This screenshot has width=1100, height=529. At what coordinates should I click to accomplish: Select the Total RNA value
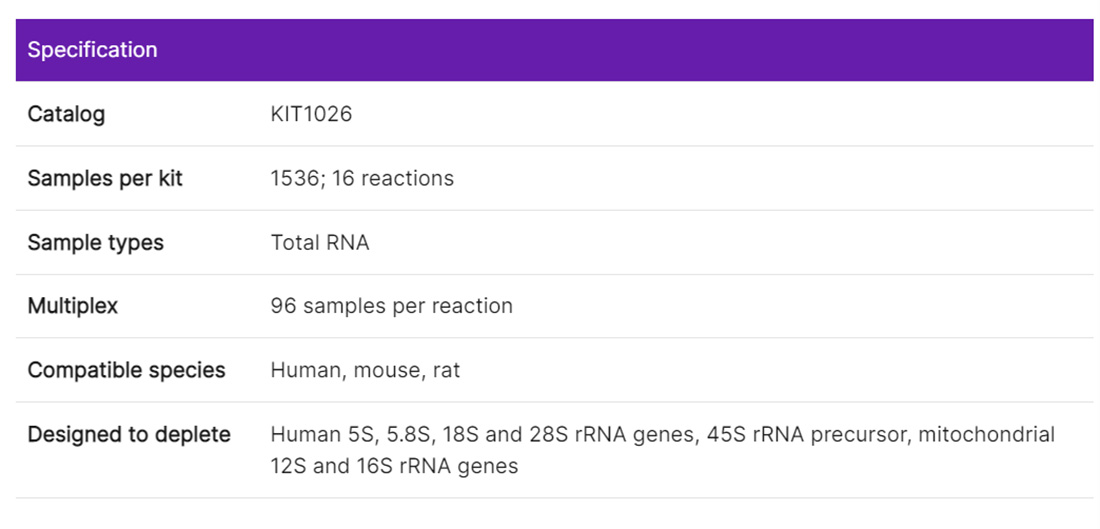319,242
